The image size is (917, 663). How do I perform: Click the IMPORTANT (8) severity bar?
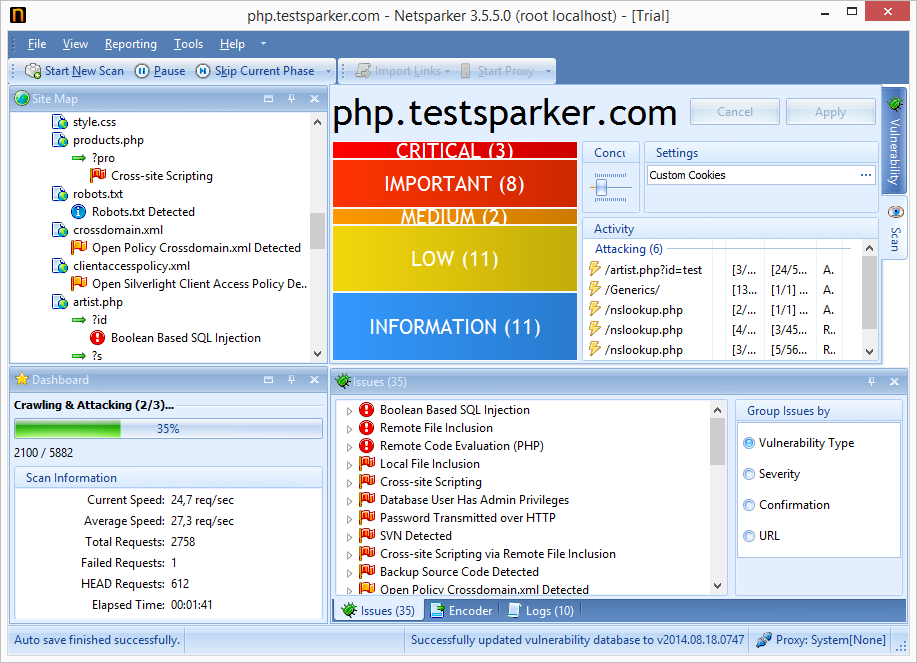click(x=455, y=184)
